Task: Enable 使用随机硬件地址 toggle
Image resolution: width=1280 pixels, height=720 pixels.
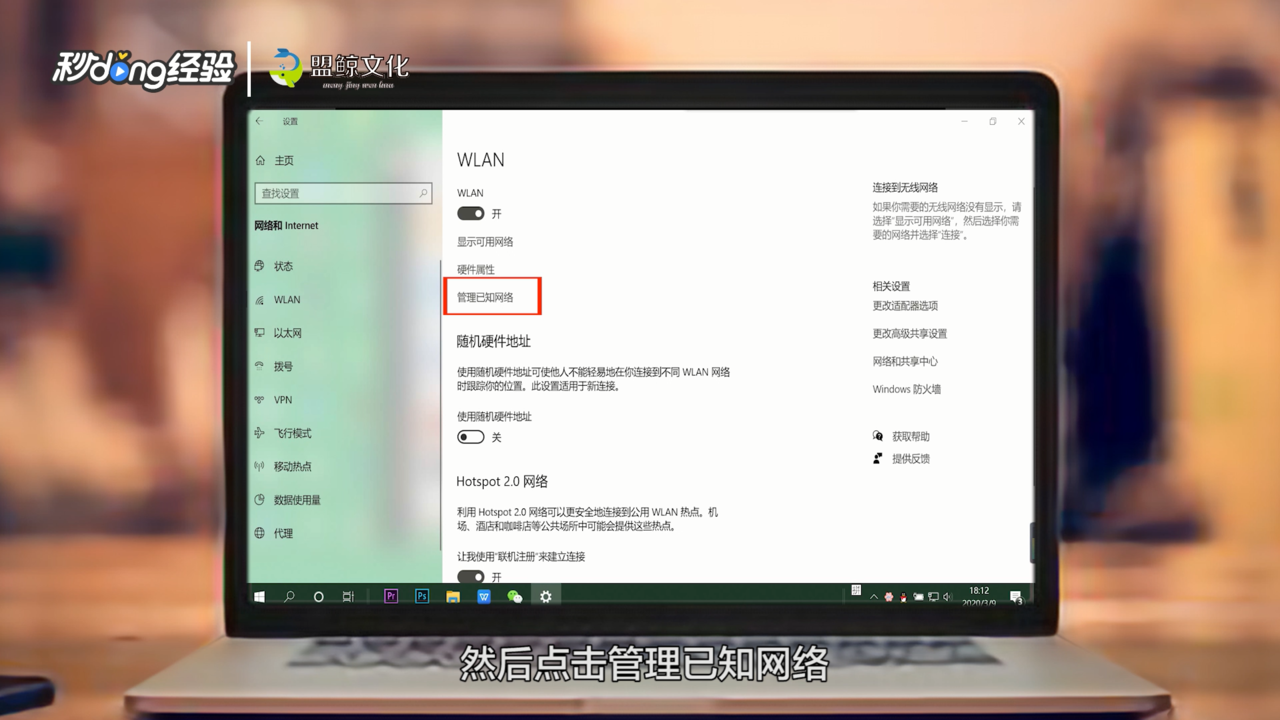Action: click(471, 437)
